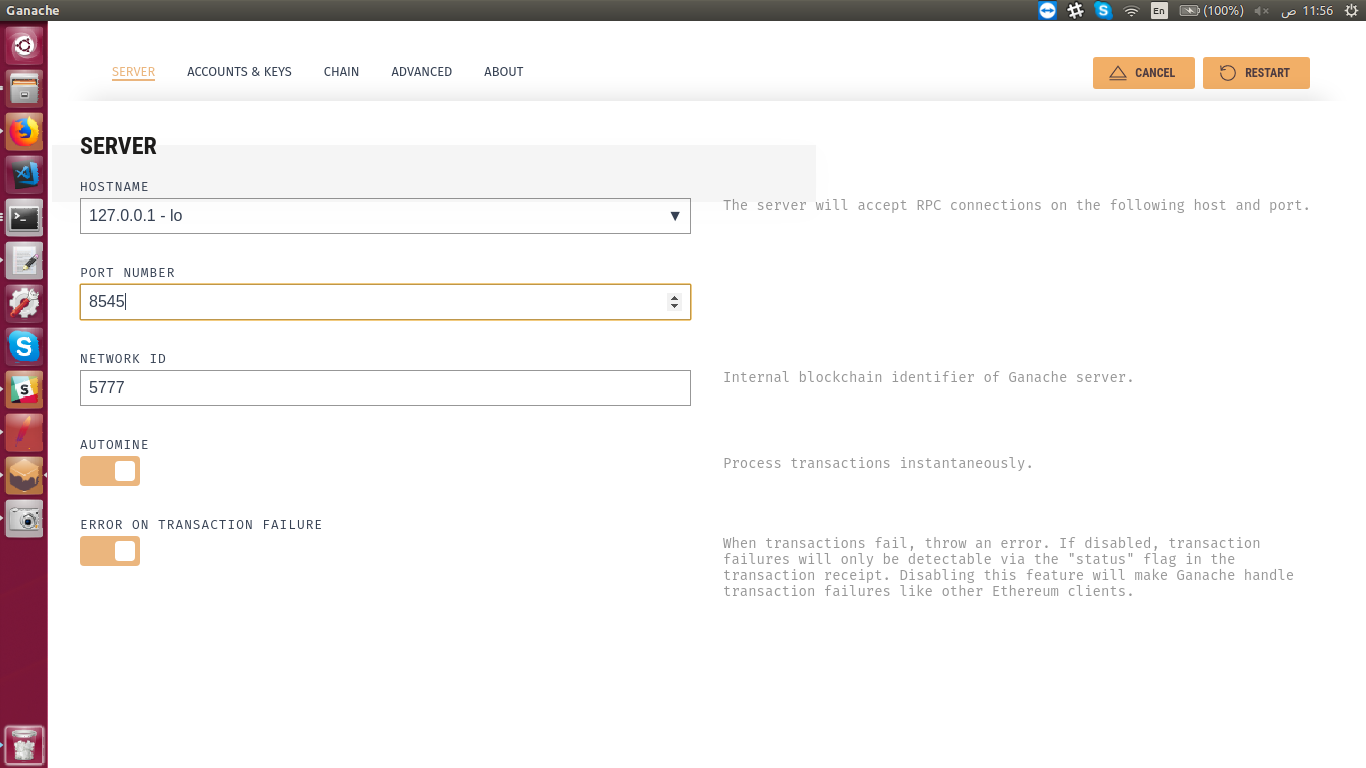Launch Firefox from the dock
1366x768 pixels.
[24, 131]
